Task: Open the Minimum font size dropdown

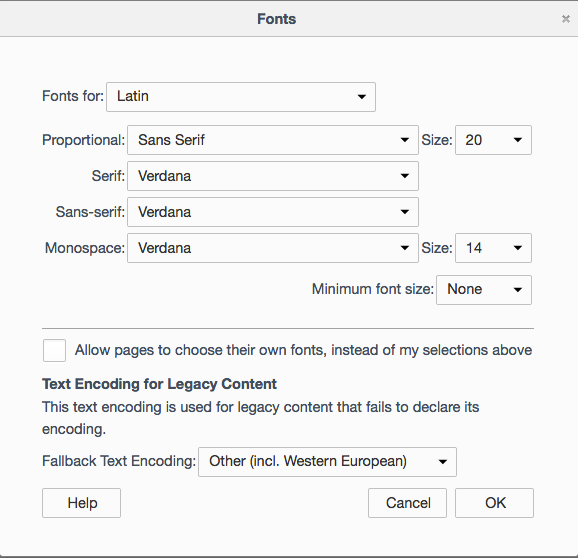Action: [484, 290]
